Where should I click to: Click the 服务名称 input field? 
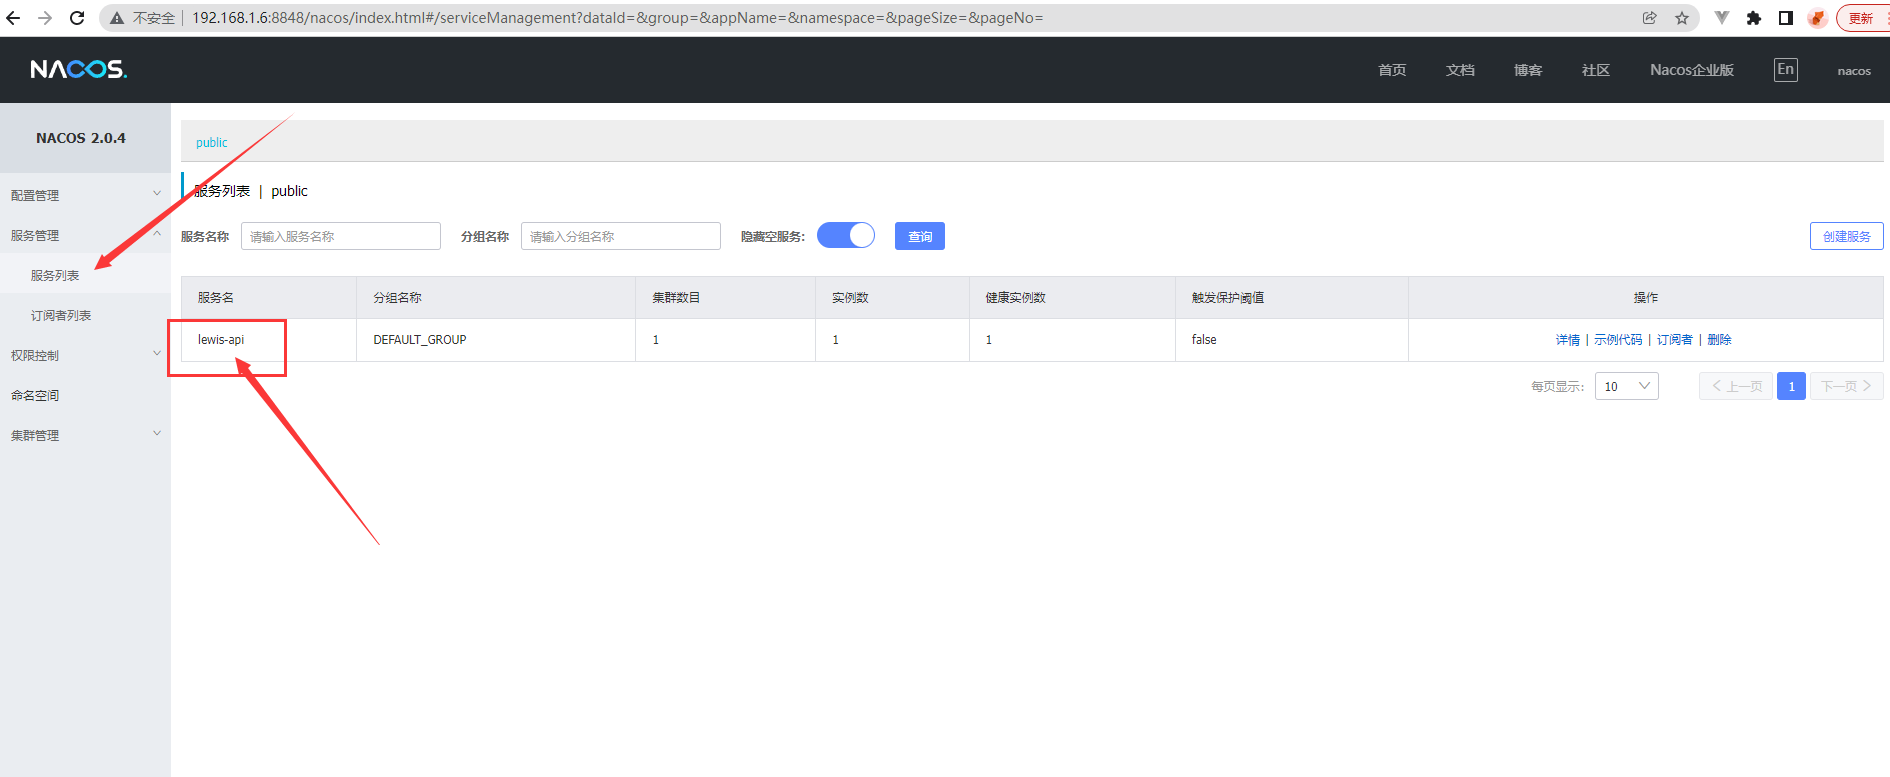341,236
